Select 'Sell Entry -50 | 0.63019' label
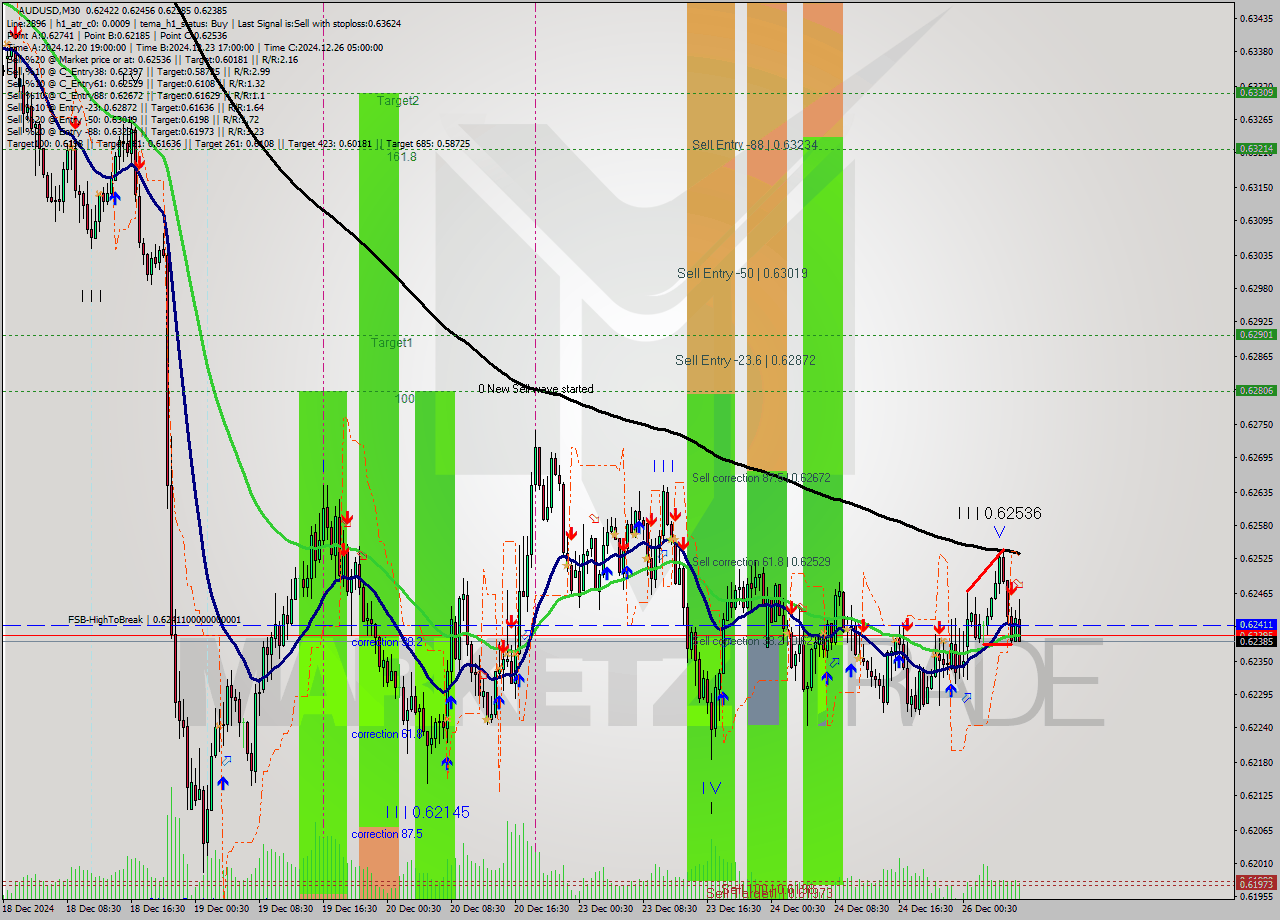Image resolution: width=1280 pixels, height=920 pixels. click(x=742, y=273)
